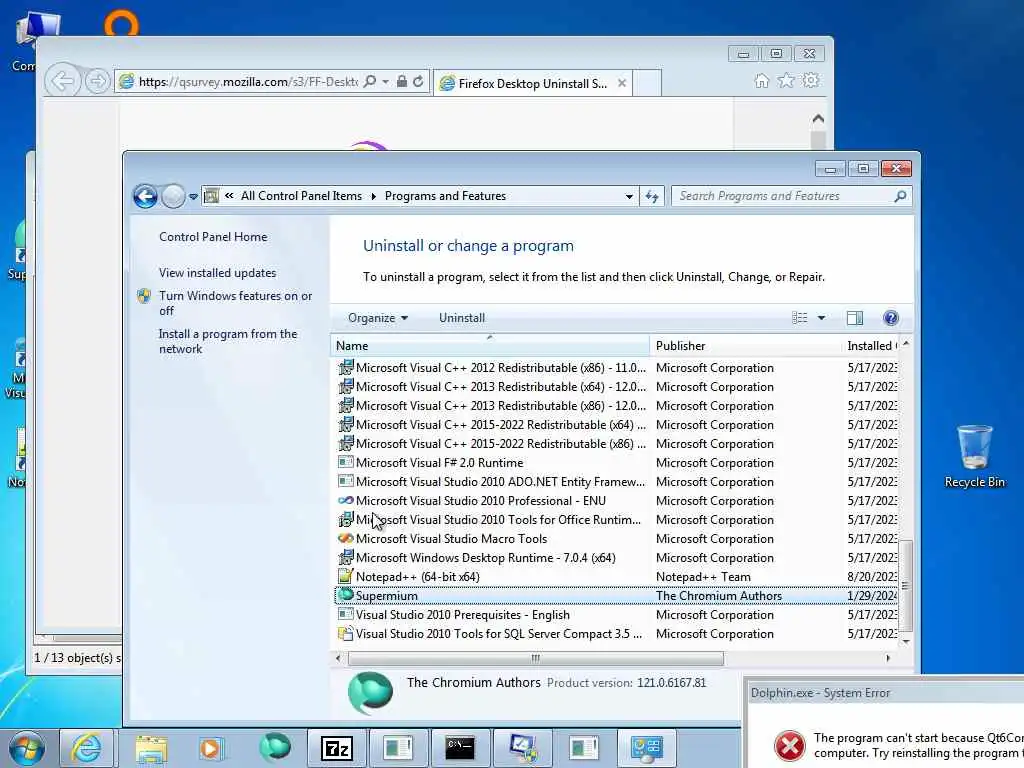The width and height of the screenshot is (1024, 768).
Task: Refresh the Programs and Features list
Action: tap(652, 196)
